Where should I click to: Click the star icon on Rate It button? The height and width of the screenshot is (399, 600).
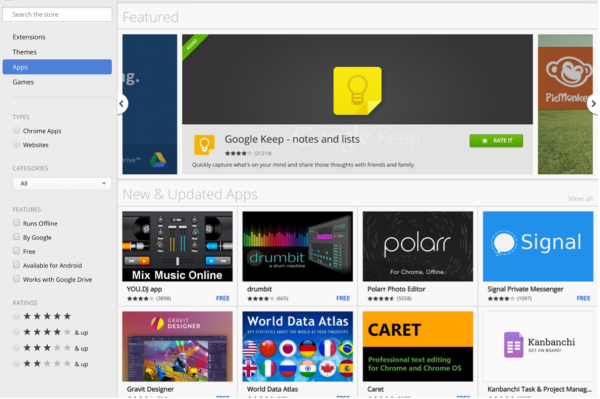tap(485, 141)
